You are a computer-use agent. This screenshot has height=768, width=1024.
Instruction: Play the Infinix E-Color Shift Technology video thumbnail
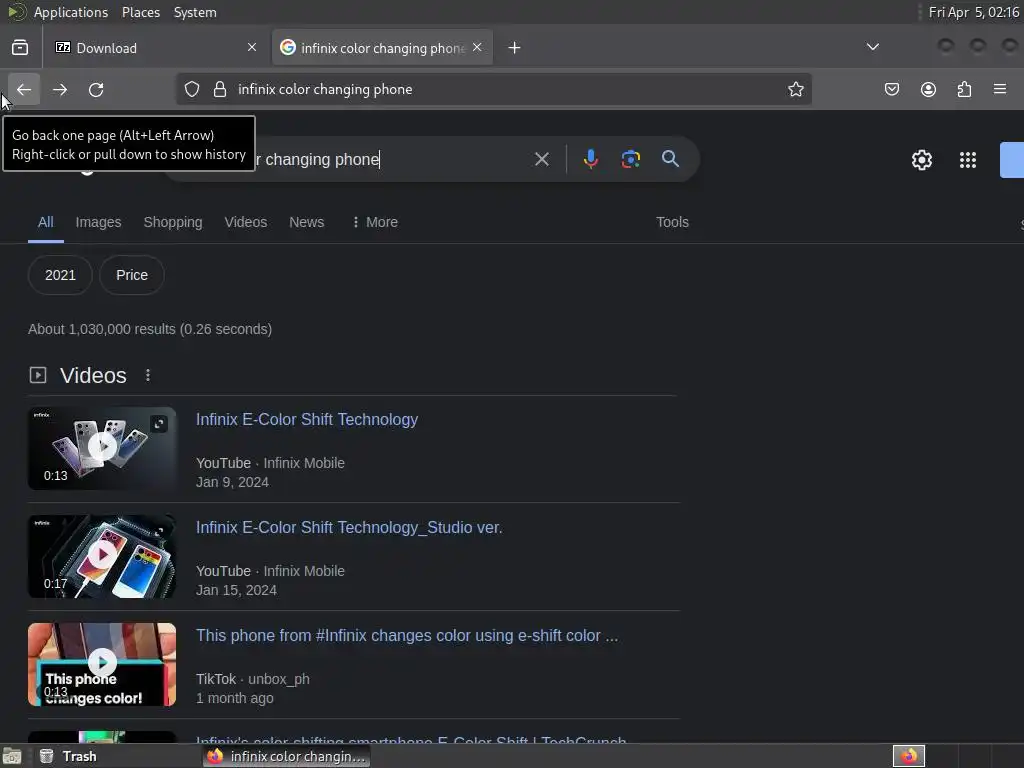pos(102,448)
